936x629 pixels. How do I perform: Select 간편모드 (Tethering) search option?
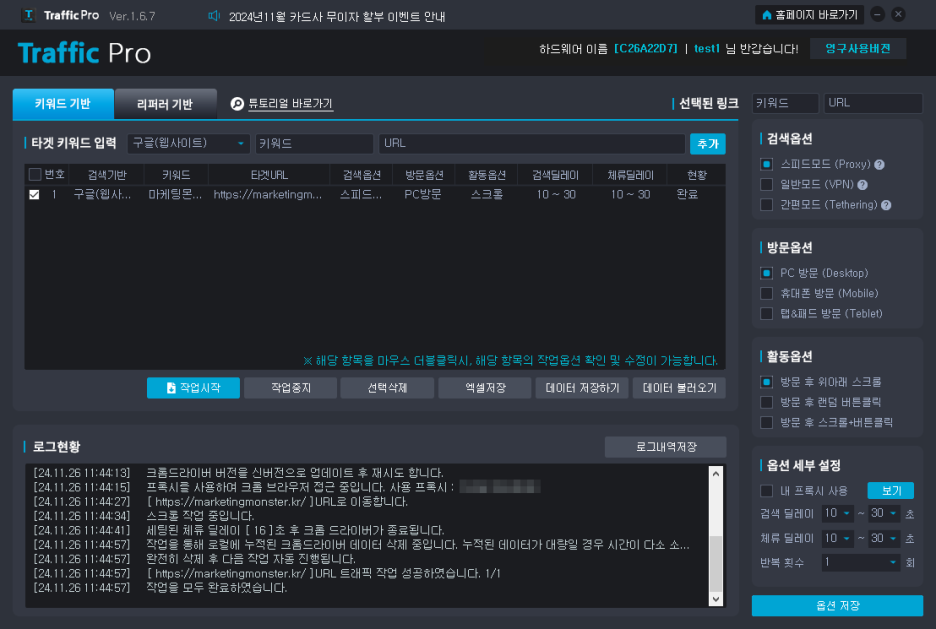[x=766, y=205]
